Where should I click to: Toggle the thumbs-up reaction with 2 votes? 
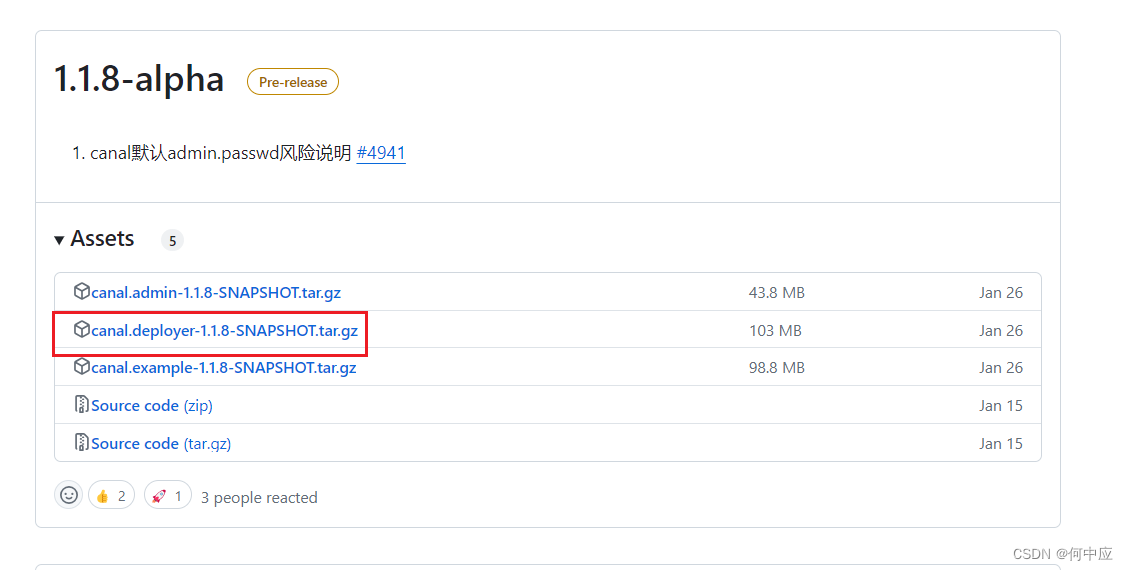[x=112, y=495]
